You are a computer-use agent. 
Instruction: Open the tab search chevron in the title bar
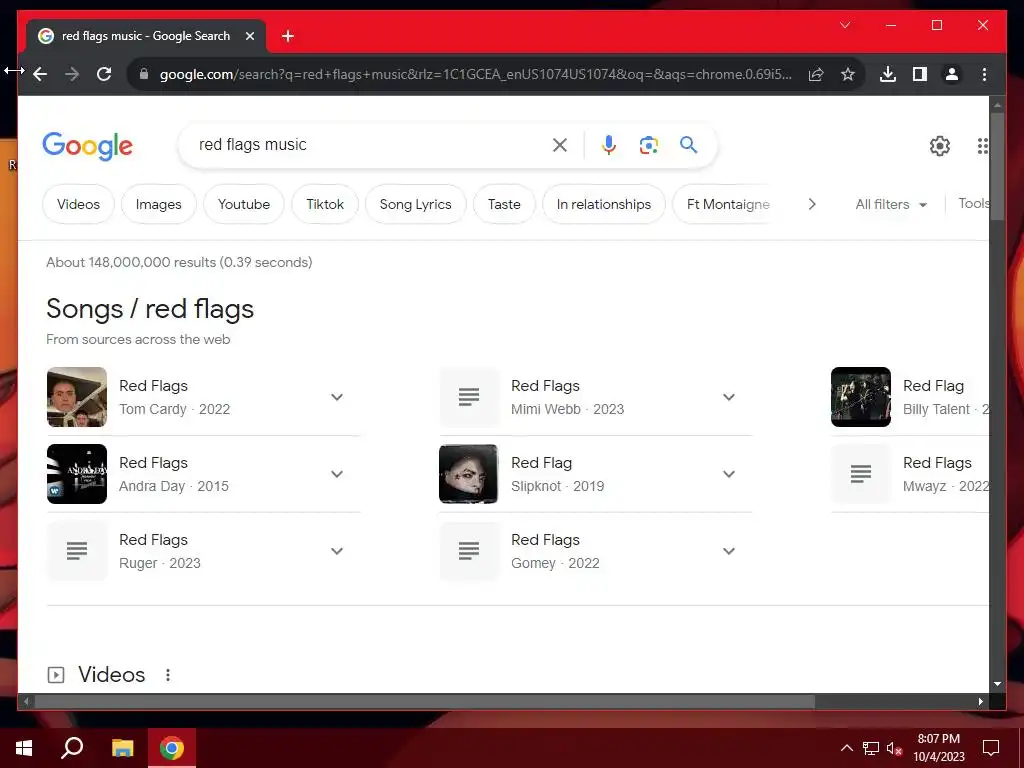point(845,25)
